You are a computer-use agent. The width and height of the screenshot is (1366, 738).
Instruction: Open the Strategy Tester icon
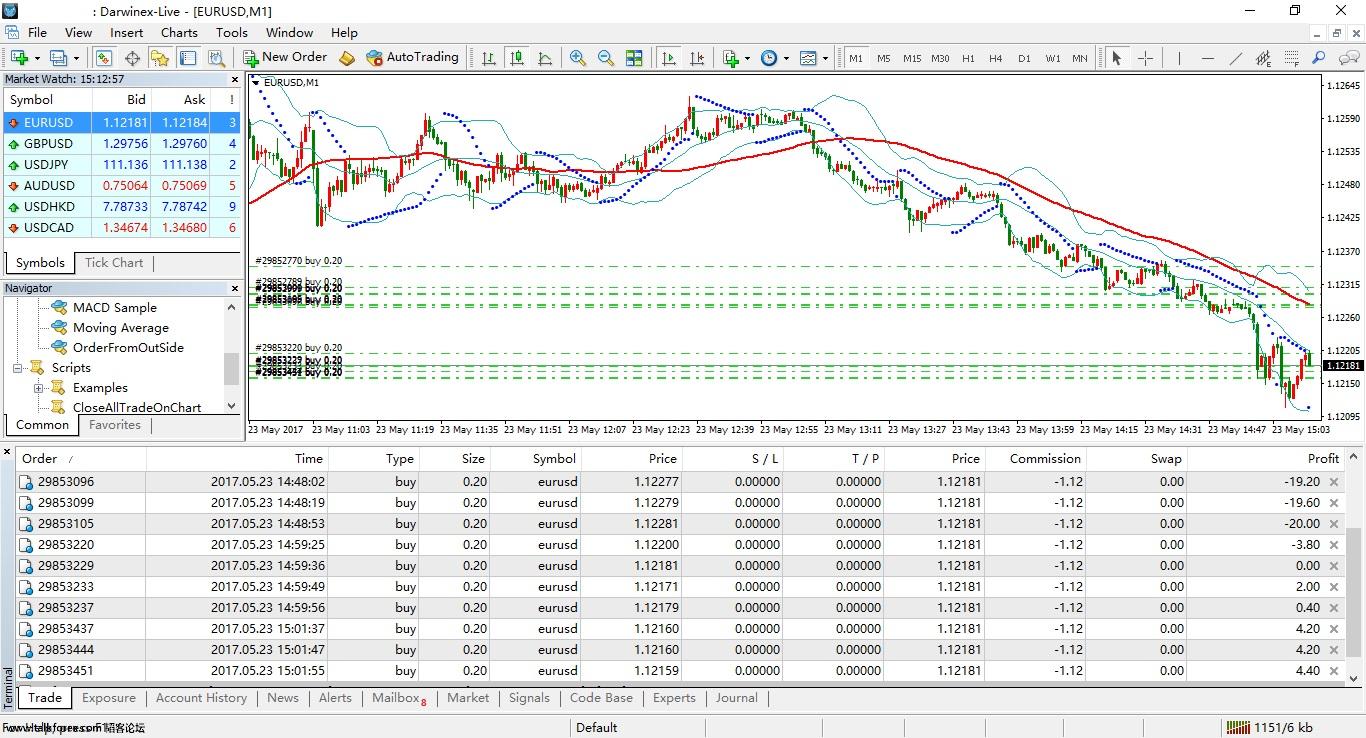[215, 58]
